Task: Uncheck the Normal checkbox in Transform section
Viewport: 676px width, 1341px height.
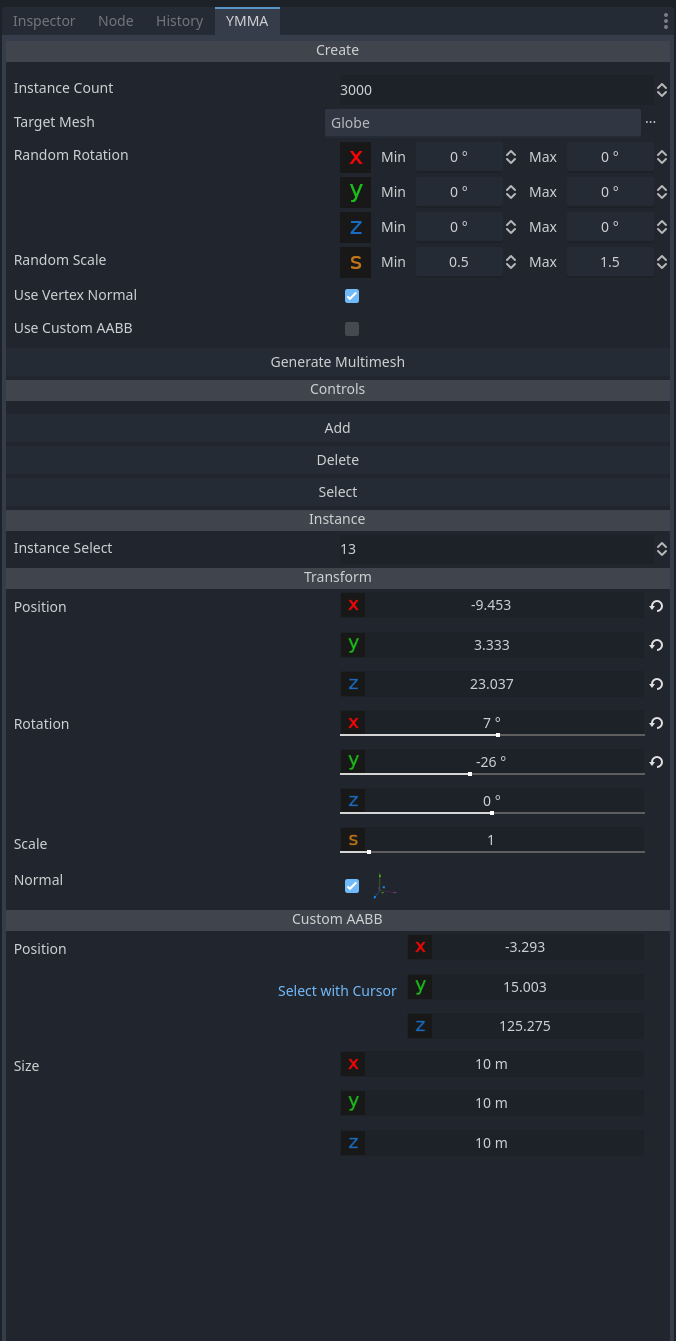Action: point(351,885)
